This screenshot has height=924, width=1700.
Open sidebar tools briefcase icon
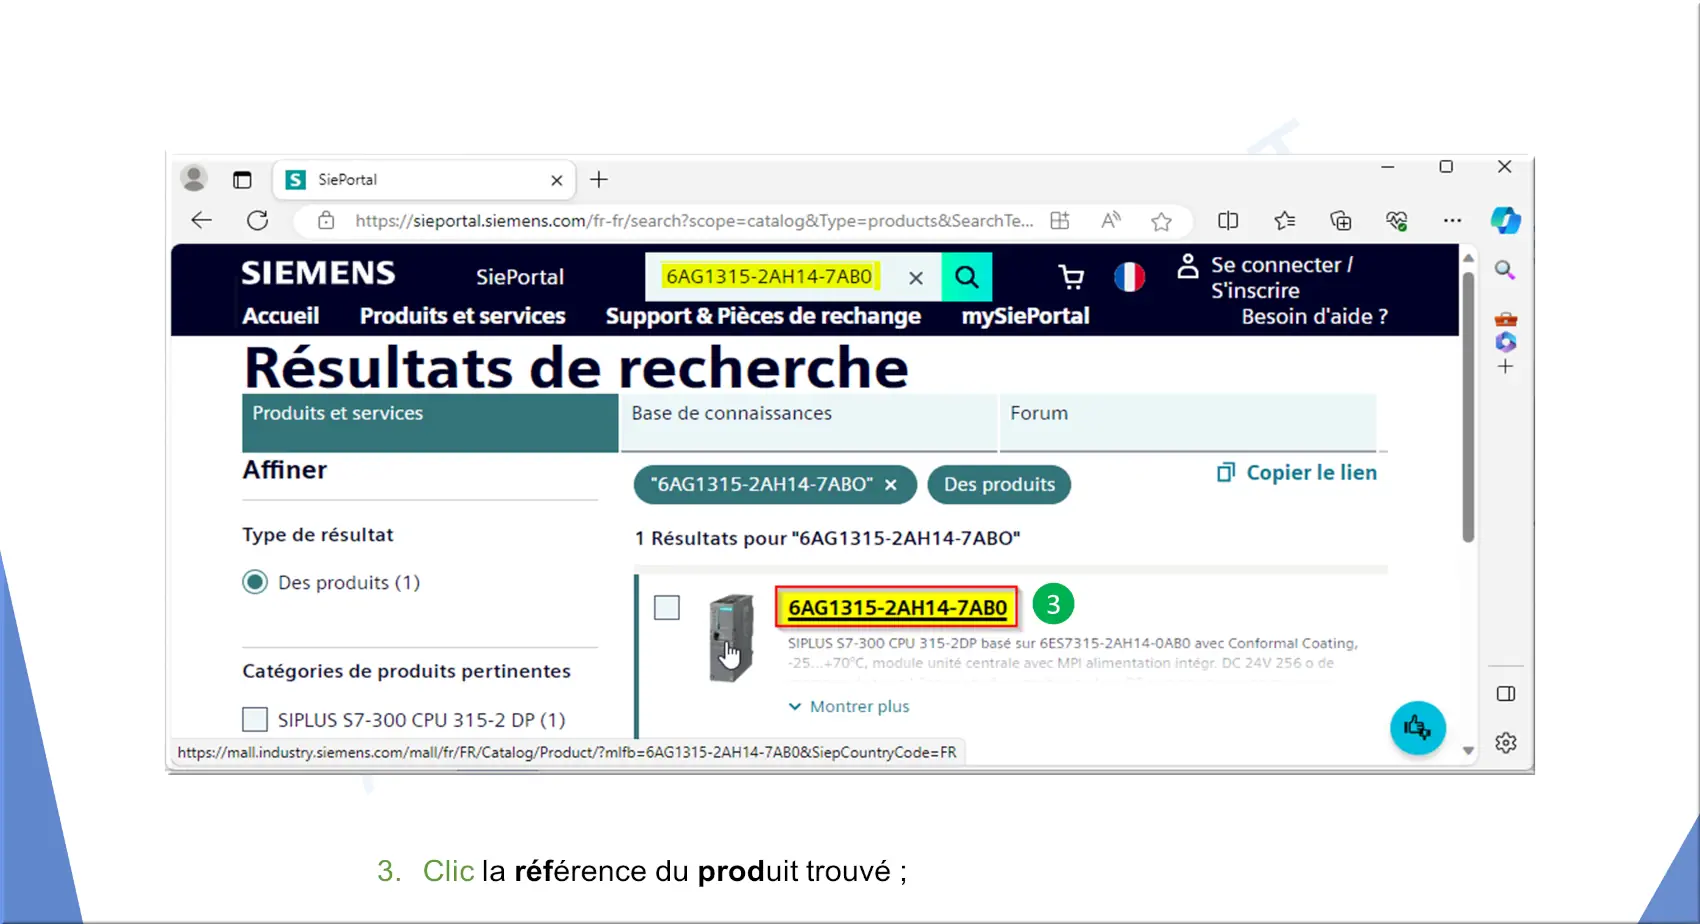pyautogui.click(x=1506, y=320)
